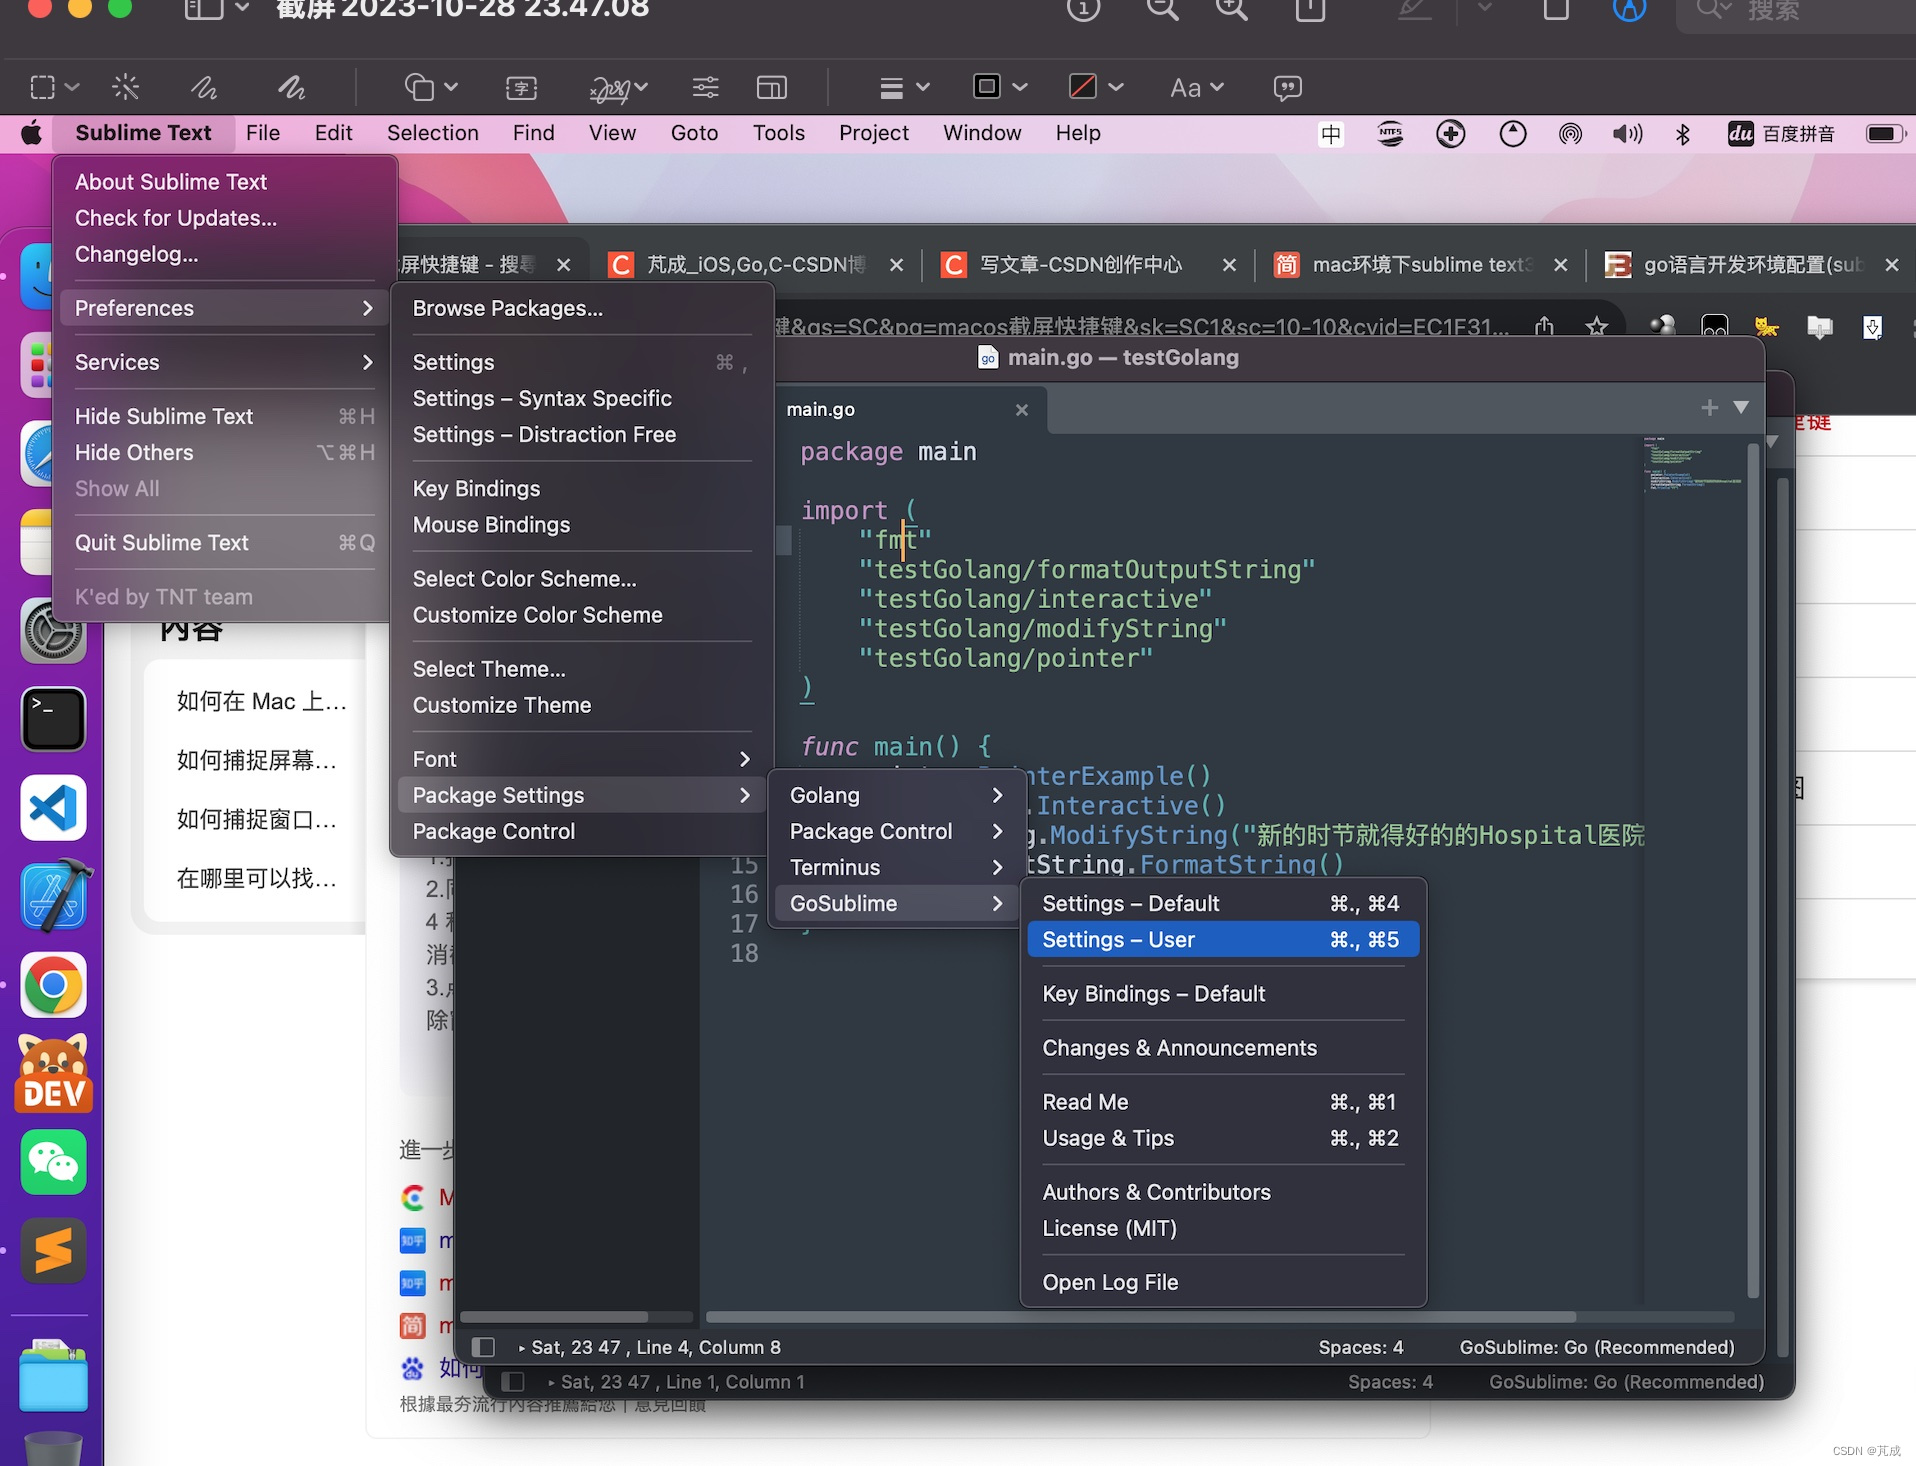Toggle input source via the 中 menu icon
1916x1466 pixels.
[x=1331, y=133]
